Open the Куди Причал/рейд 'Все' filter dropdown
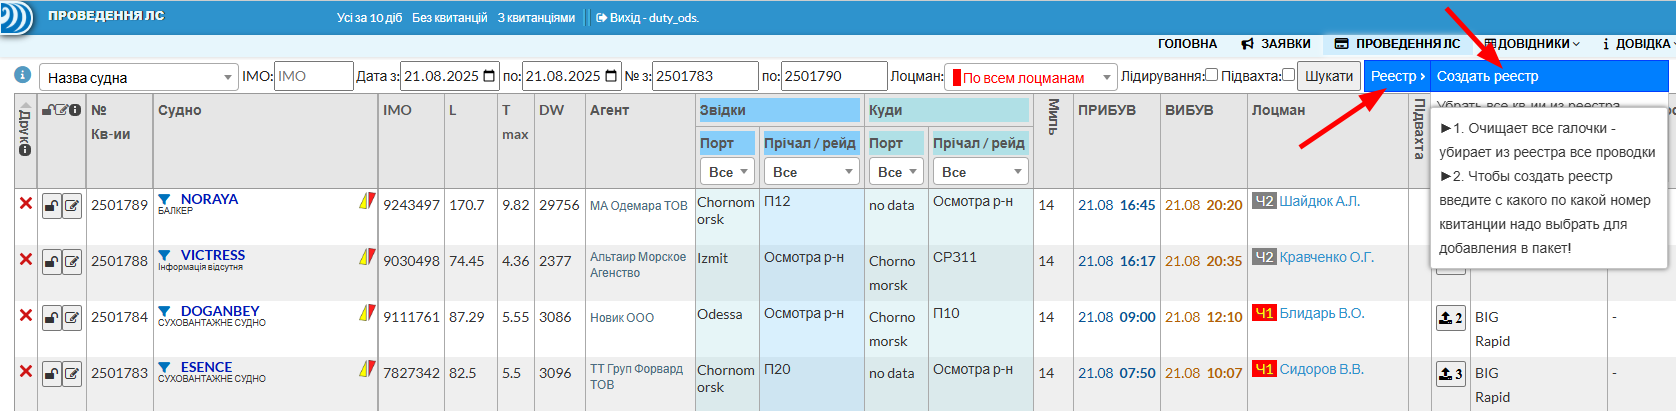Image resolution: width=1676 pixels, height=411 pixels. pos(980,172)
